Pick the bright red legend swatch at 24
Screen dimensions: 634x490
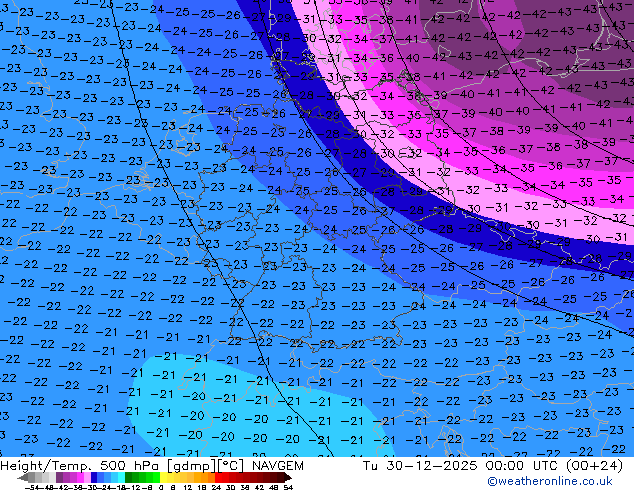(x=218, y=477)
